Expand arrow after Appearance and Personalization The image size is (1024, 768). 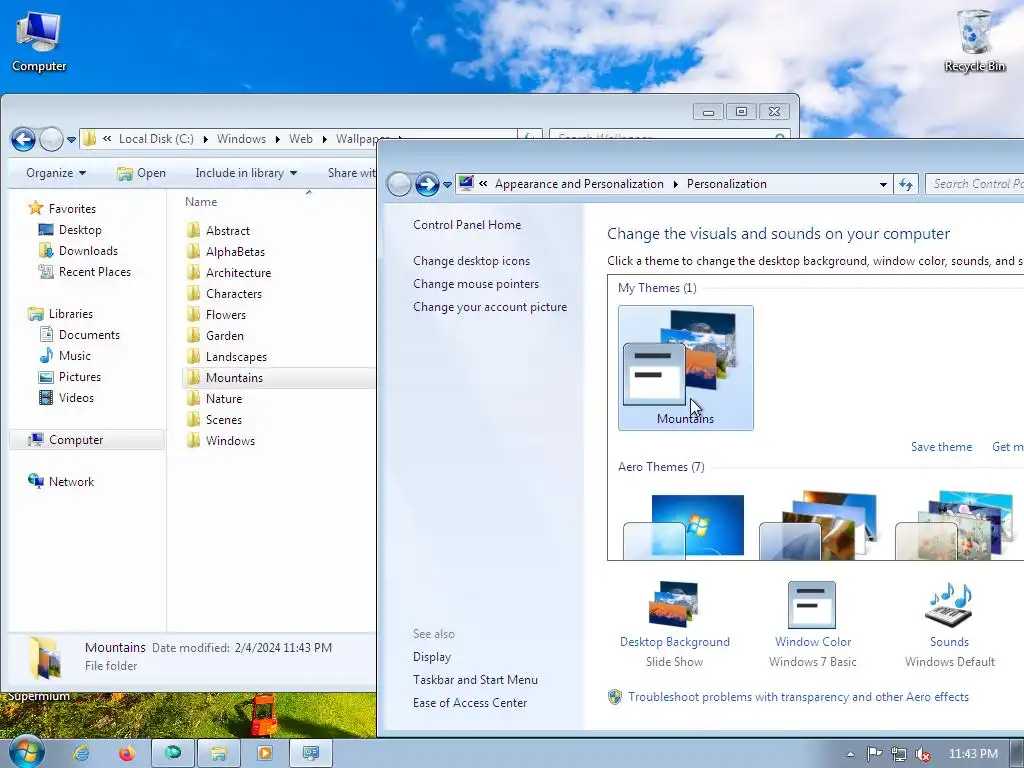[675, 184]
